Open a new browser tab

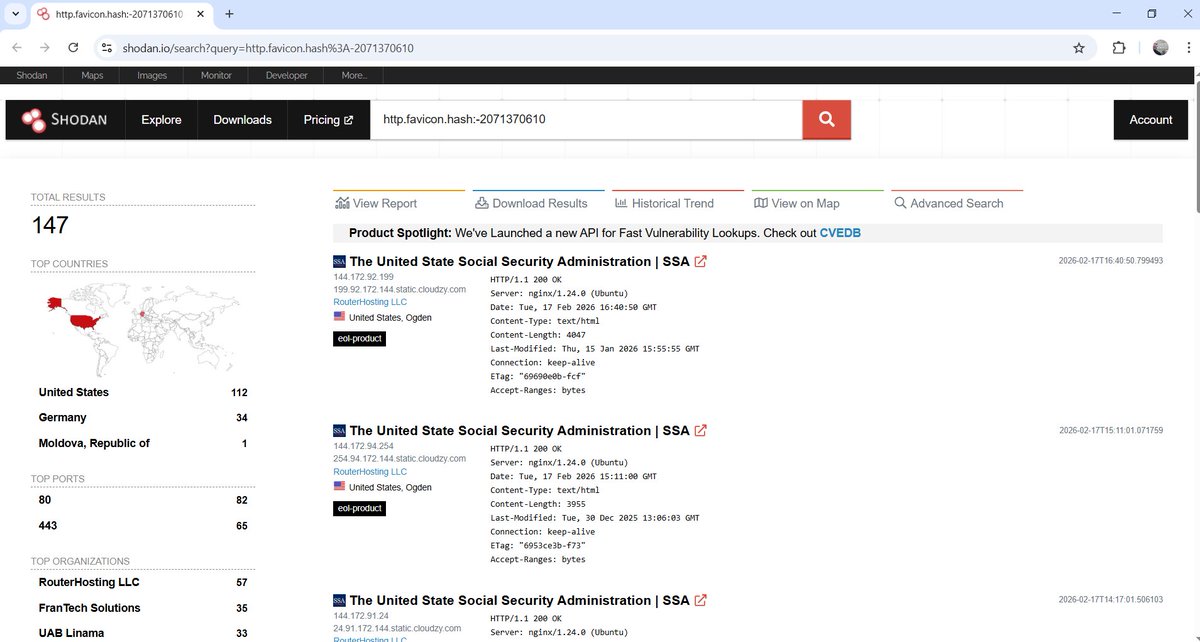click(229, 14)
